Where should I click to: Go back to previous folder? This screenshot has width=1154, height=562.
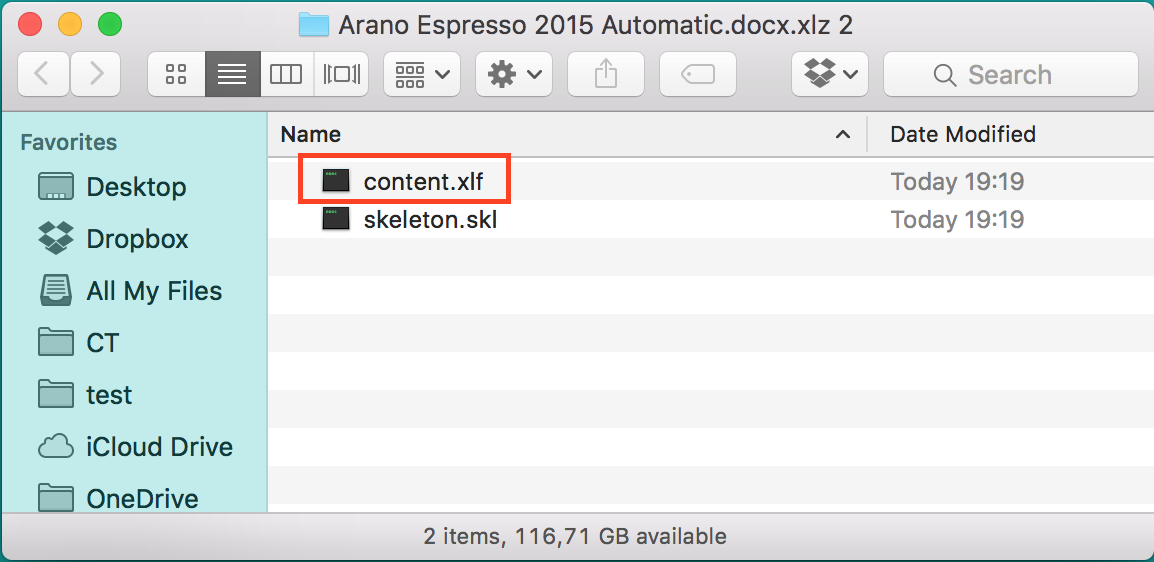(42, 74)
